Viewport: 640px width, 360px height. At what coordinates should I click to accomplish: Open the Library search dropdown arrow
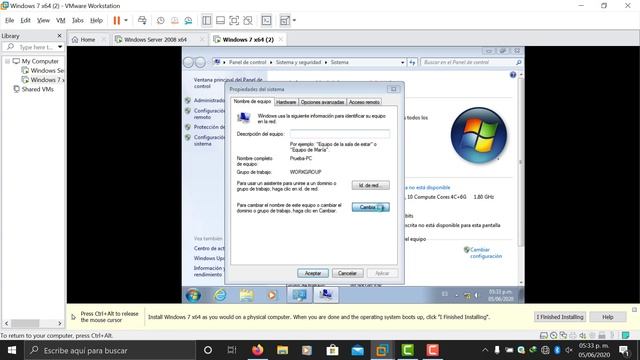(60, 47)
